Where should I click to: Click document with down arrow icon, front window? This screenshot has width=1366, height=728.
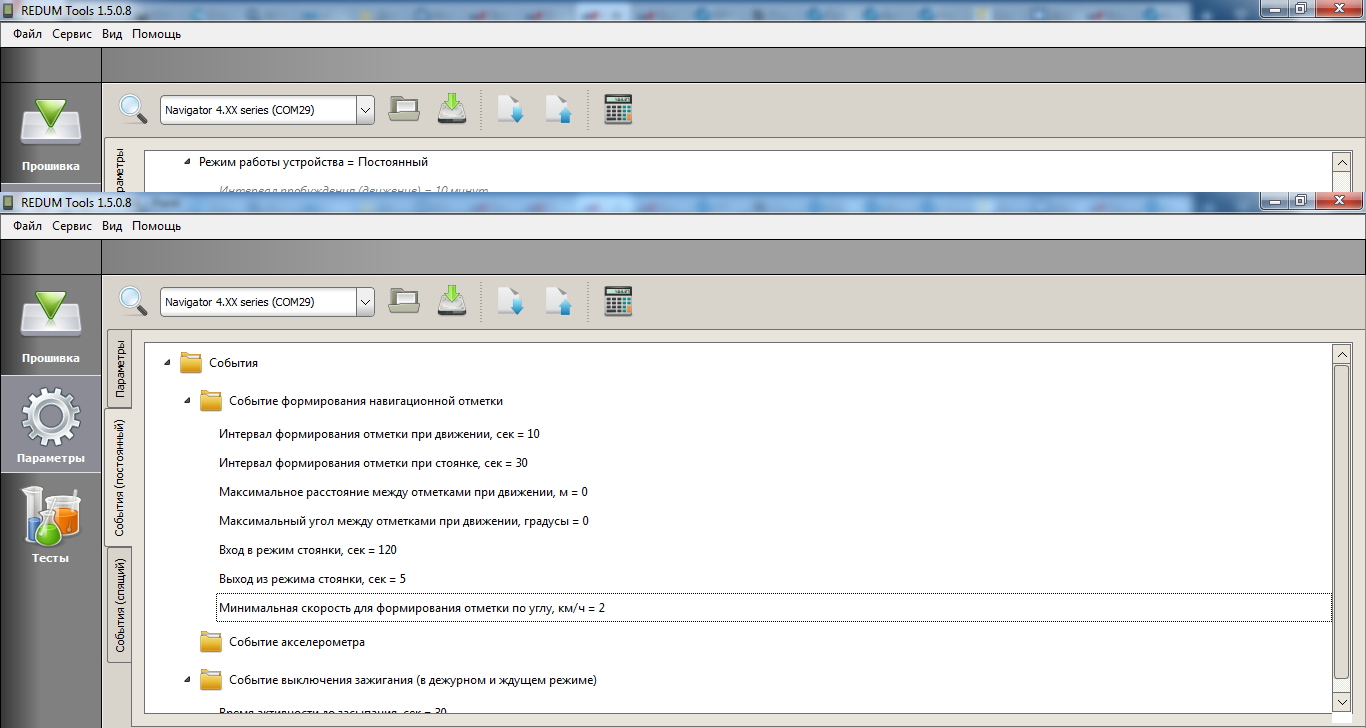coord(511,301)
